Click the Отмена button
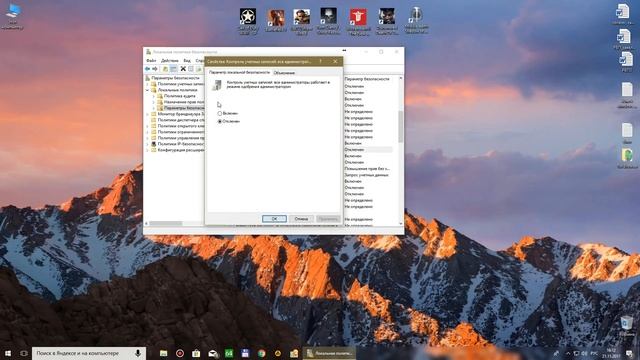The width and height of the screenshot is (640, 360). point(301,219)
